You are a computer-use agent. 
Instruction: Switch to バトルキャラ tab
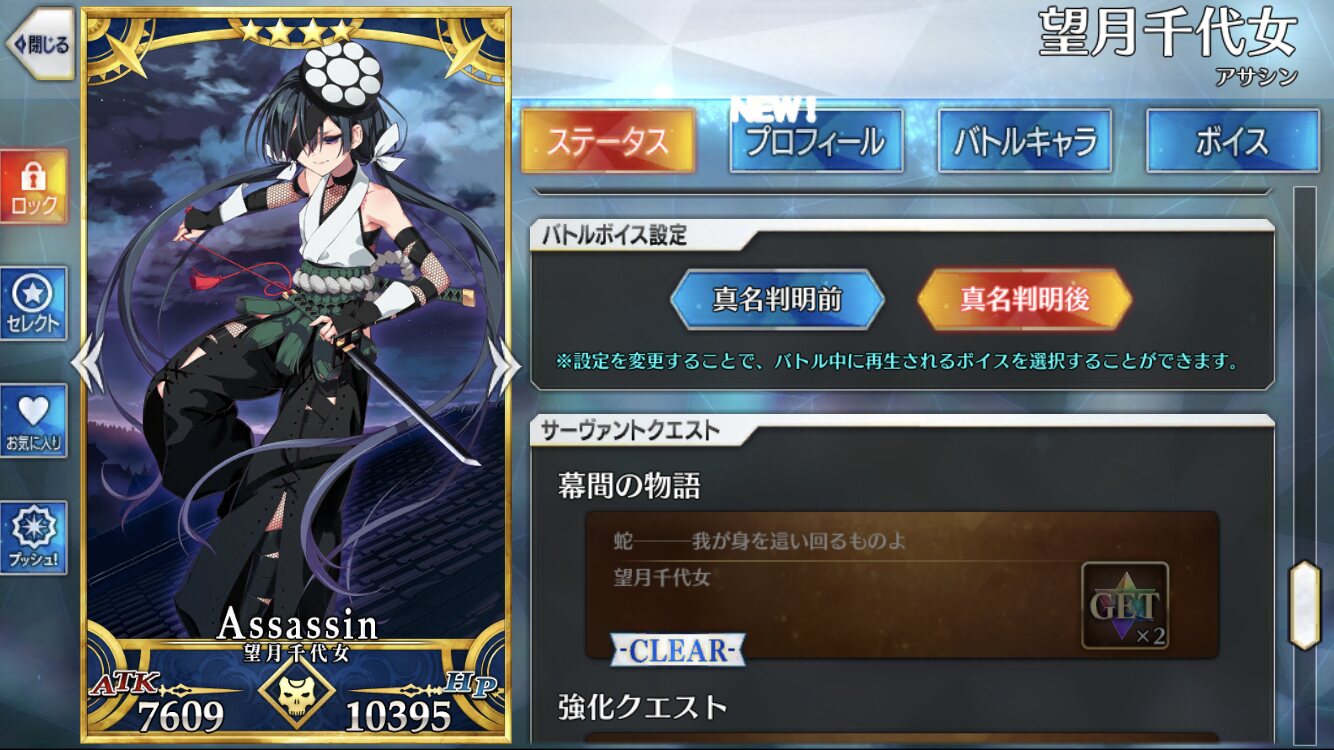pos(1025,140)
